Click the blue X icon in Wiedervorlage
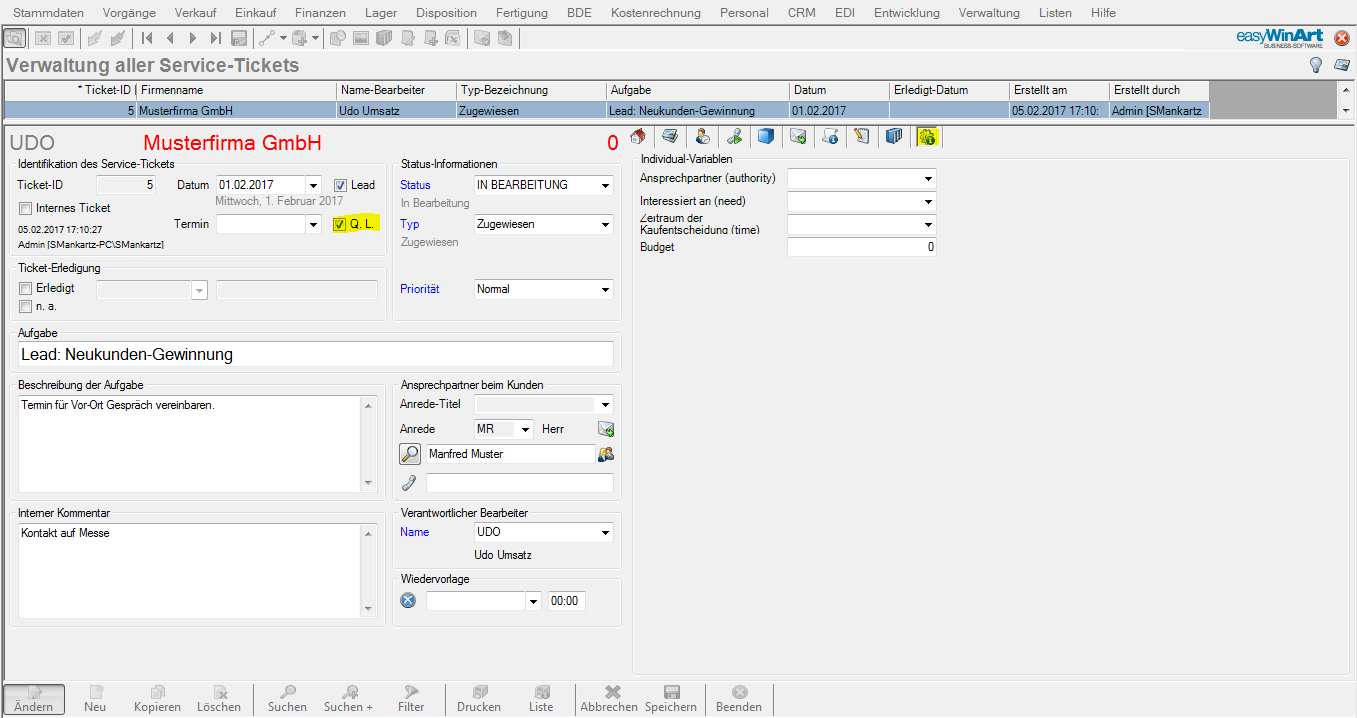 pyautogui.click(x=408, y=601)
